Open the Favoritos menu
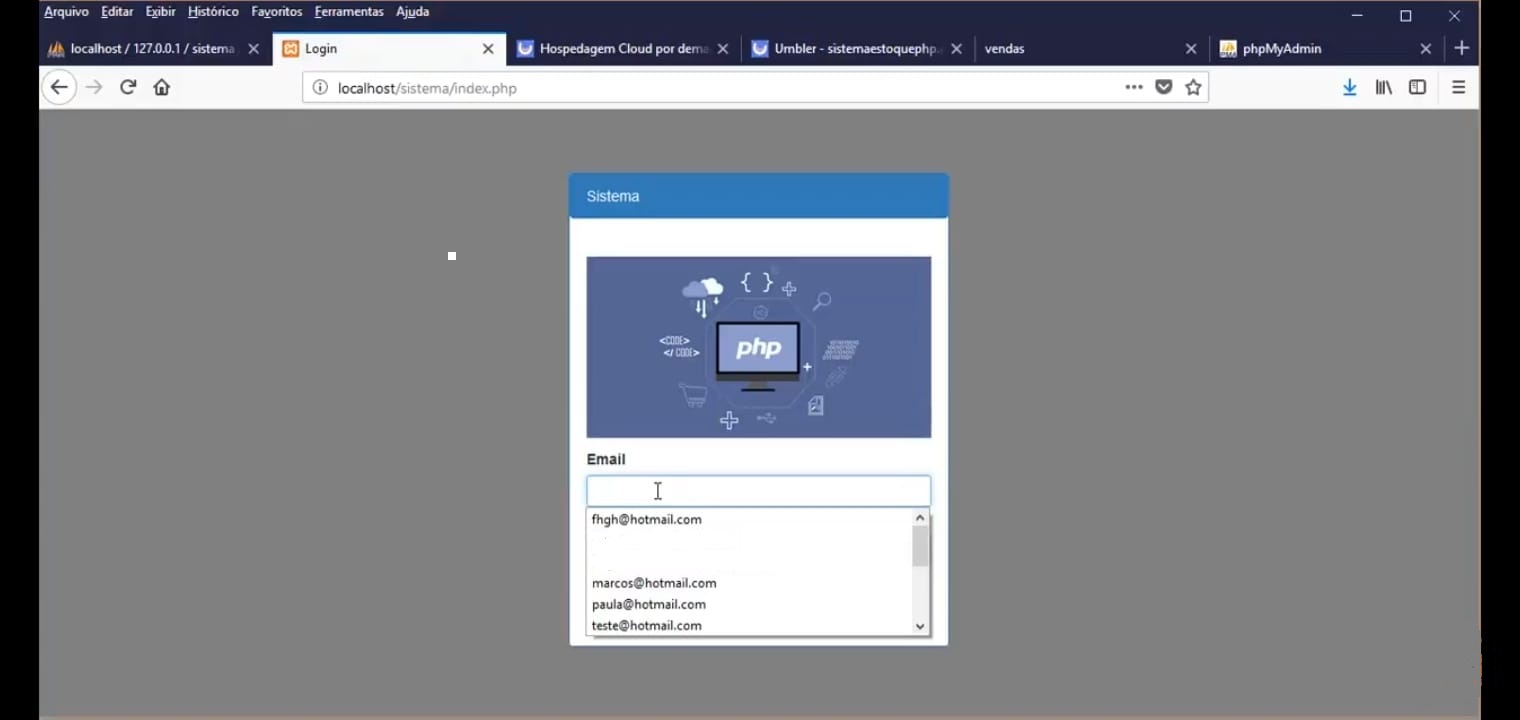This screenshot has height=720, width=1520. click(x=277, y=12)
